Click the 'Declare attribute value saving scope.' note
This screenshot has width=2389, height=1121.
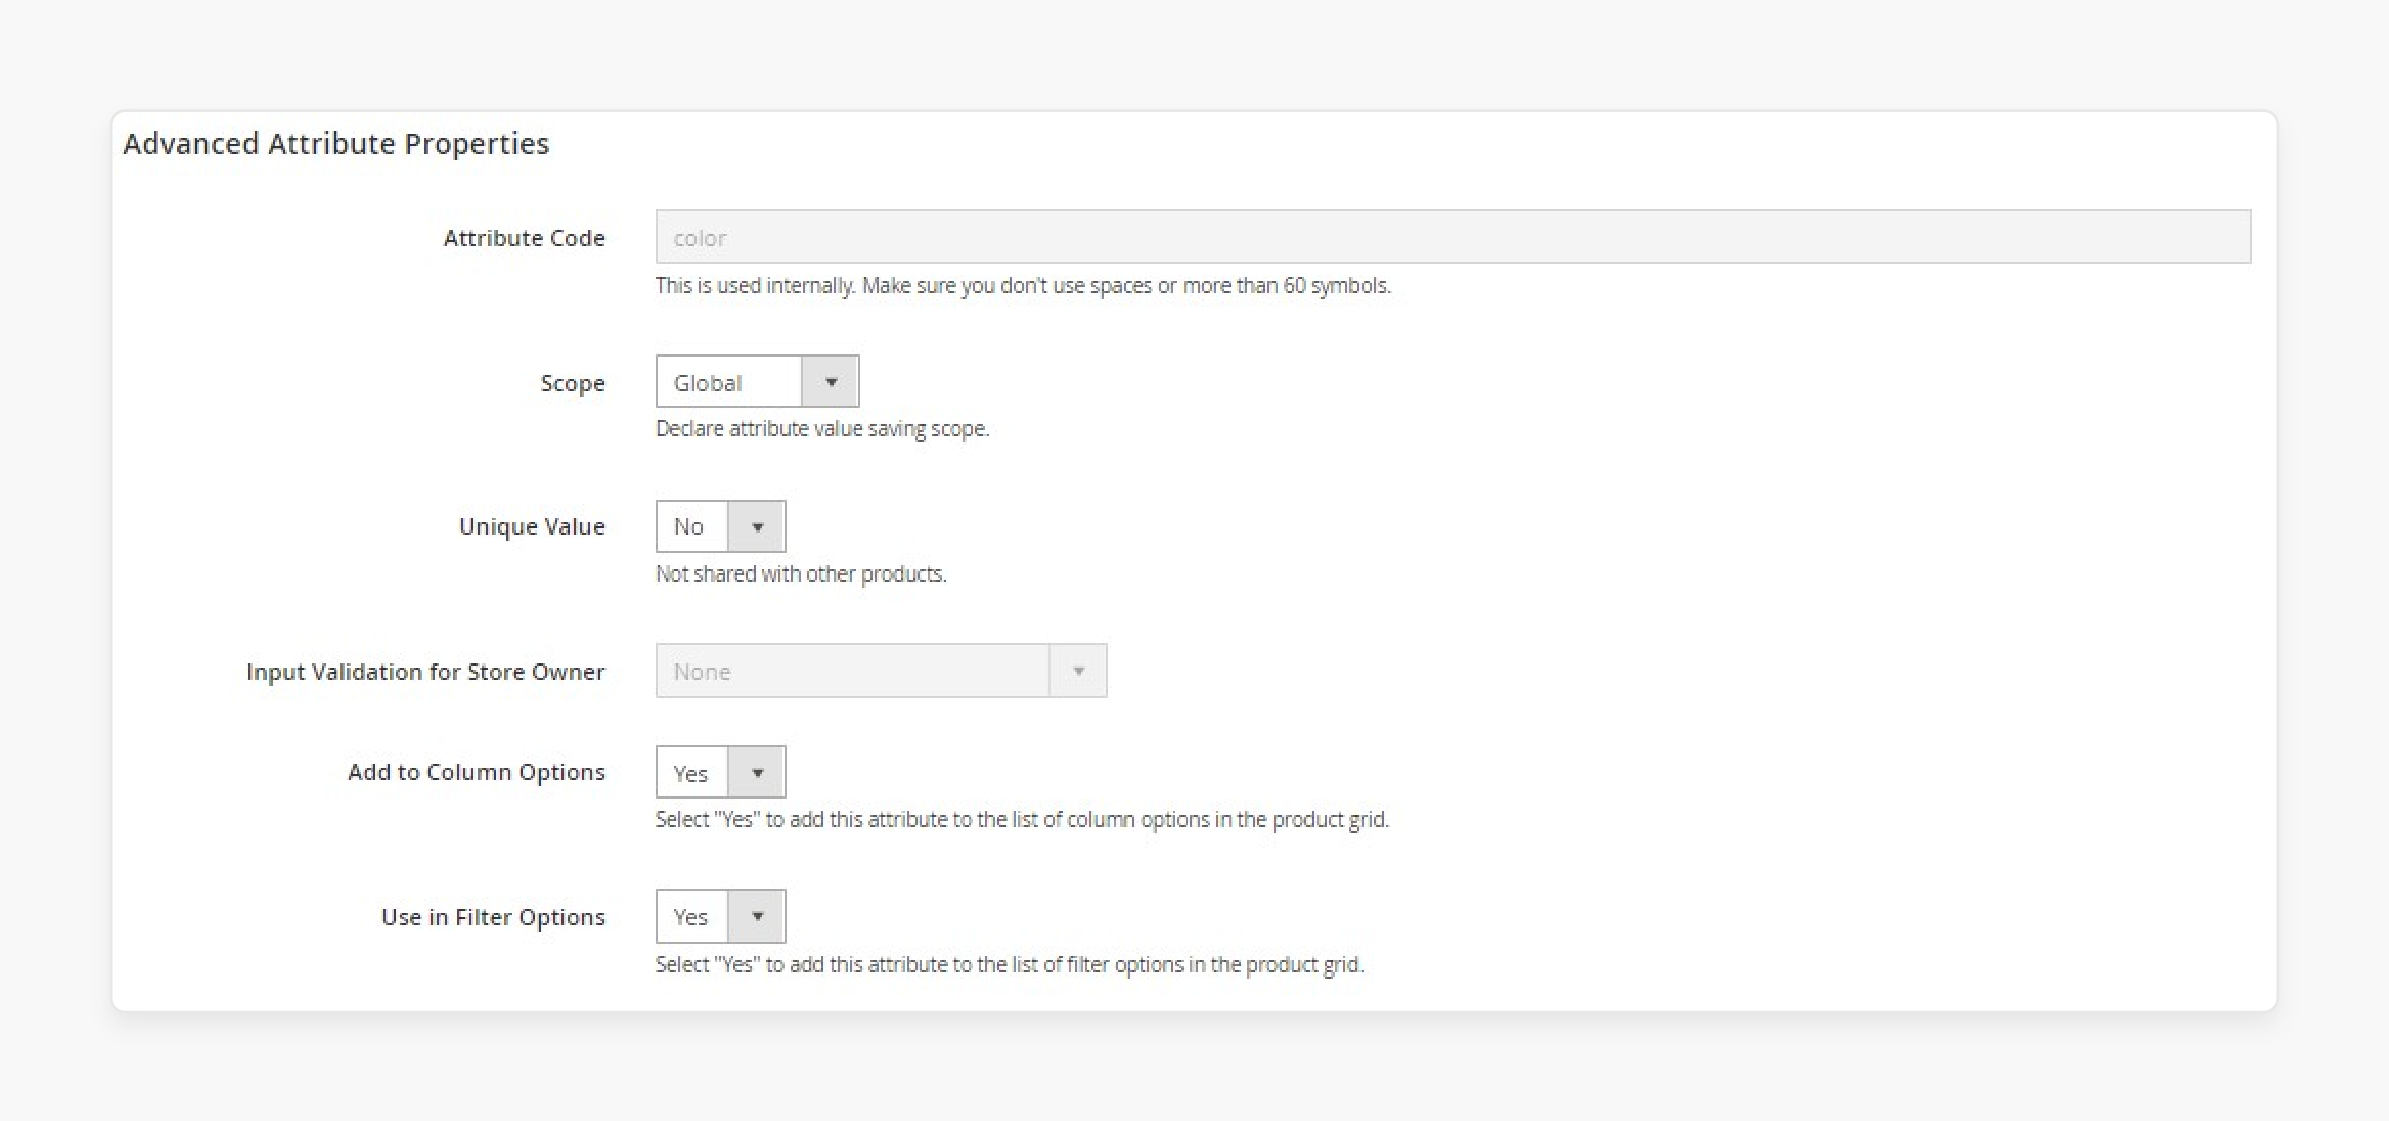click(822, 429)
